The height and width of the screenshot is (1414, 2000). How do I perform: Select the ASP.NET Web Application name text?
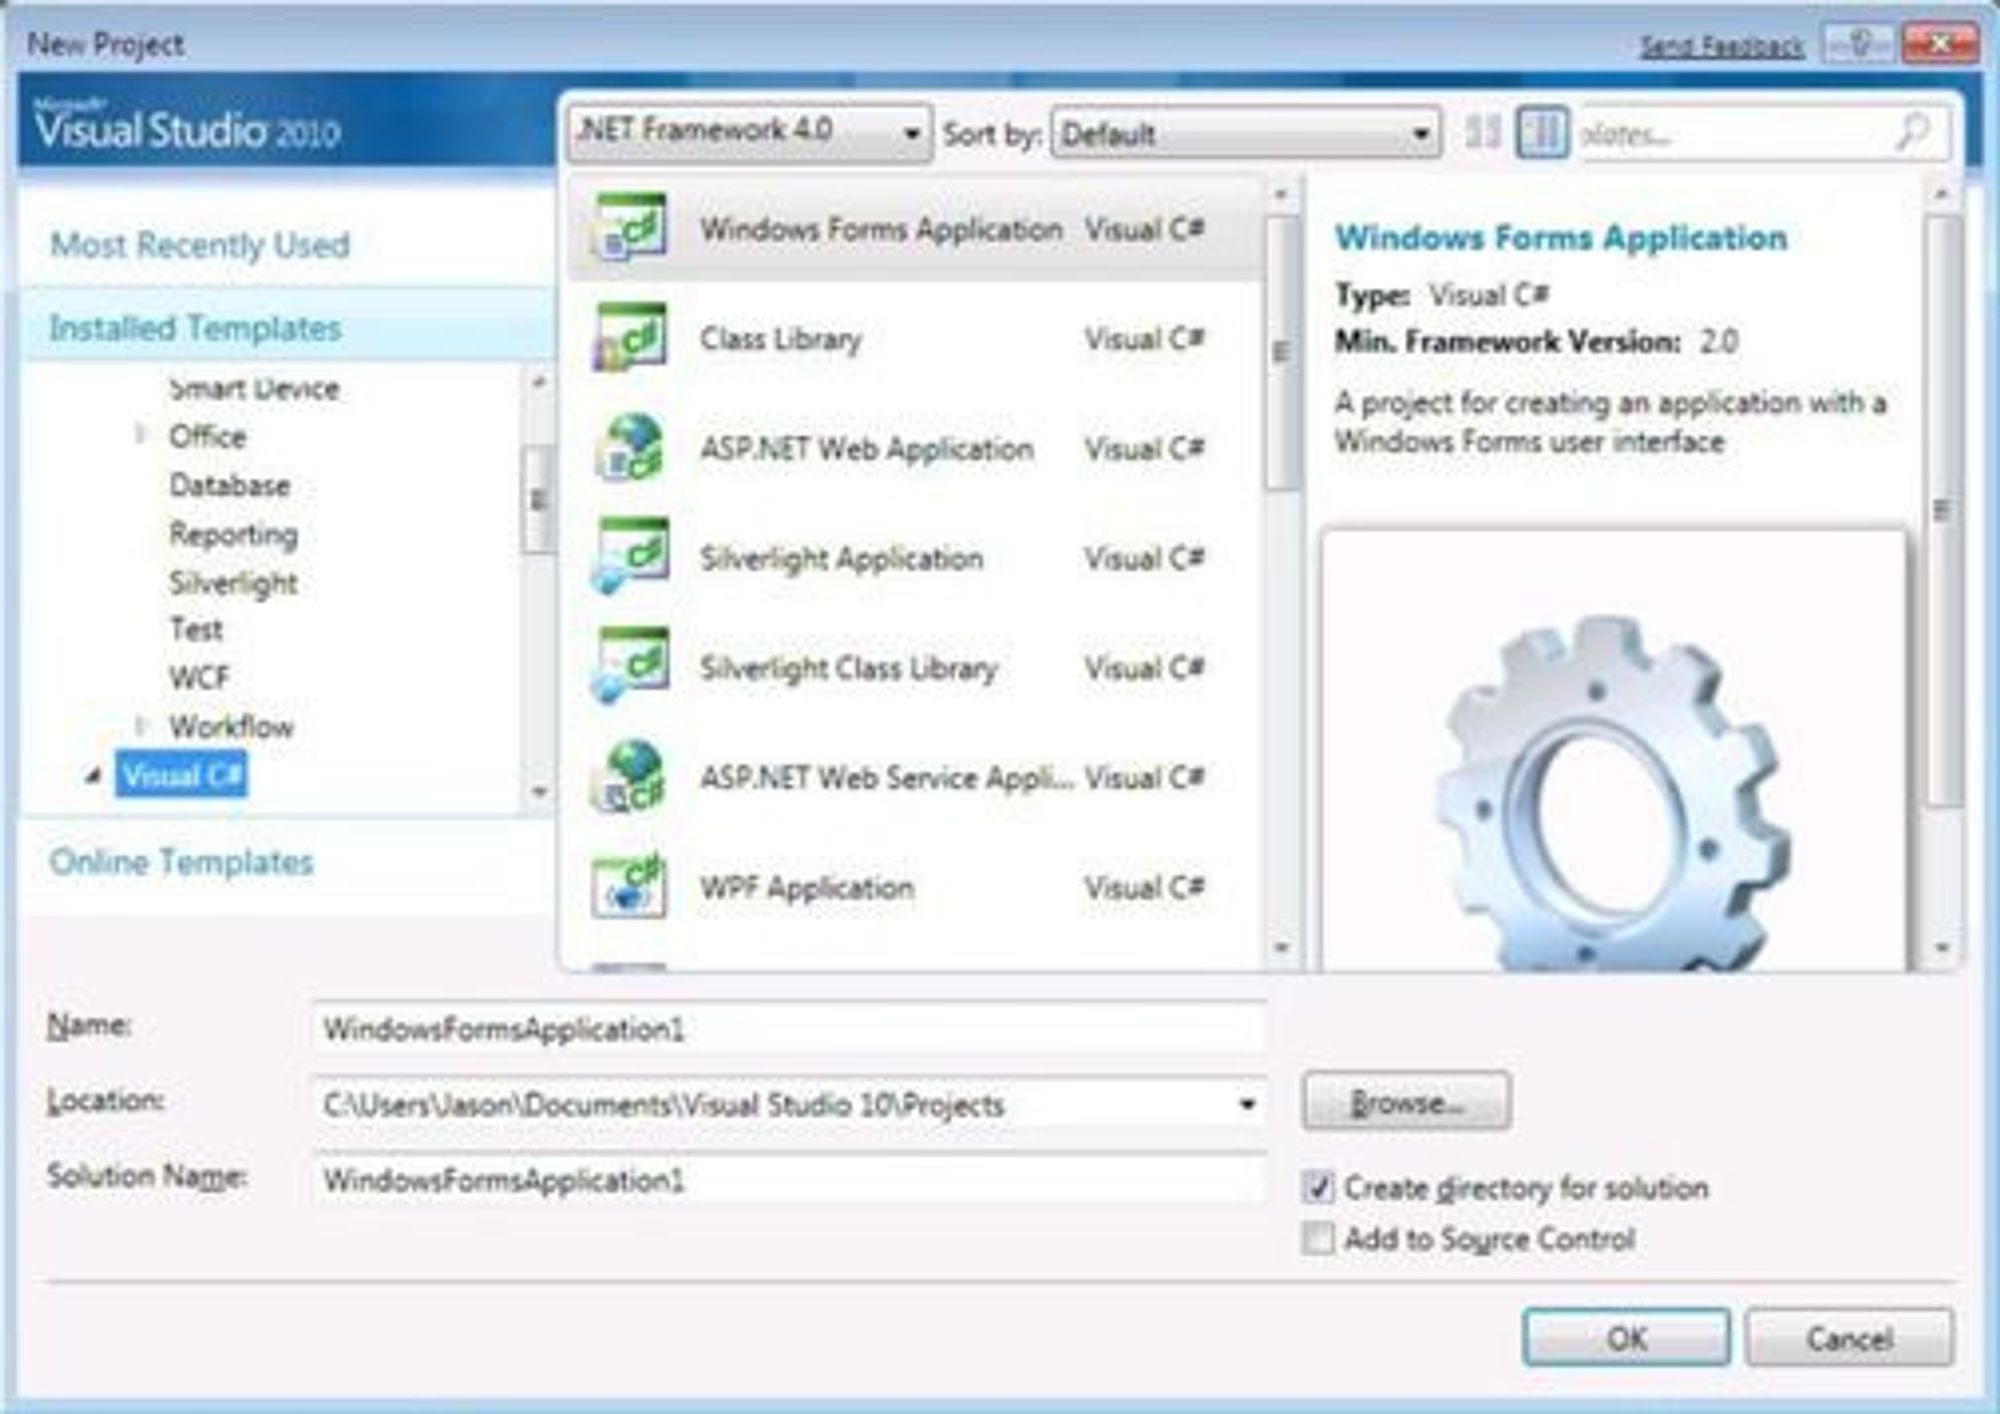866,449
